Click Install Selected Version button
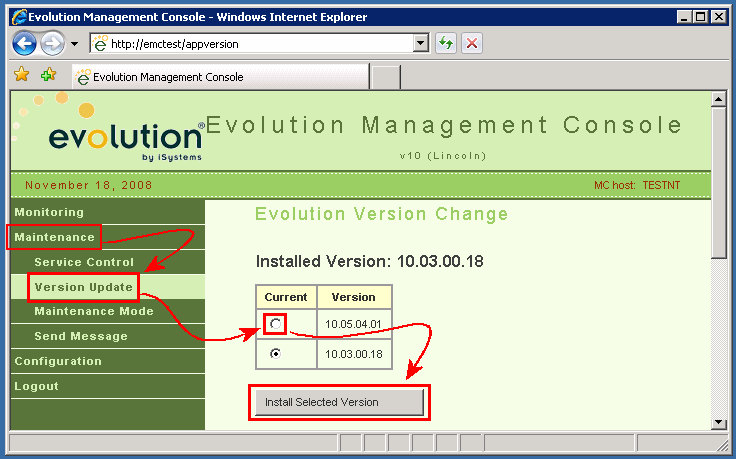736x459 pixels. (339, 402)
